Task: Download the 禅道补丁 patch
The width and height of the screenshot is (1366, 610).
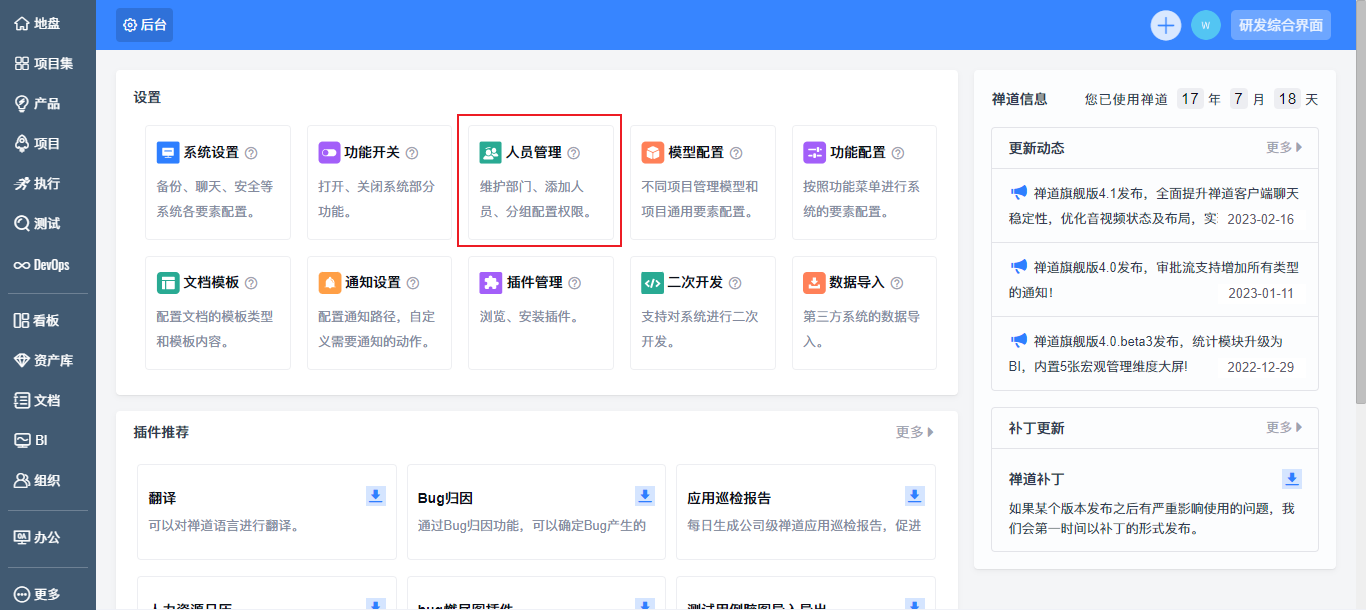Action: point(1292,479)
